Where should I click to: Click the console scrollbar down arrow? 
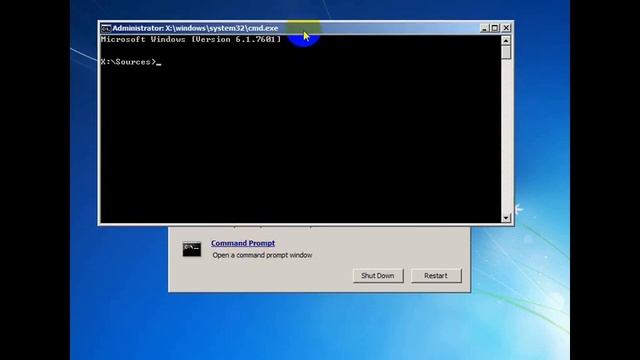(506, 218)
